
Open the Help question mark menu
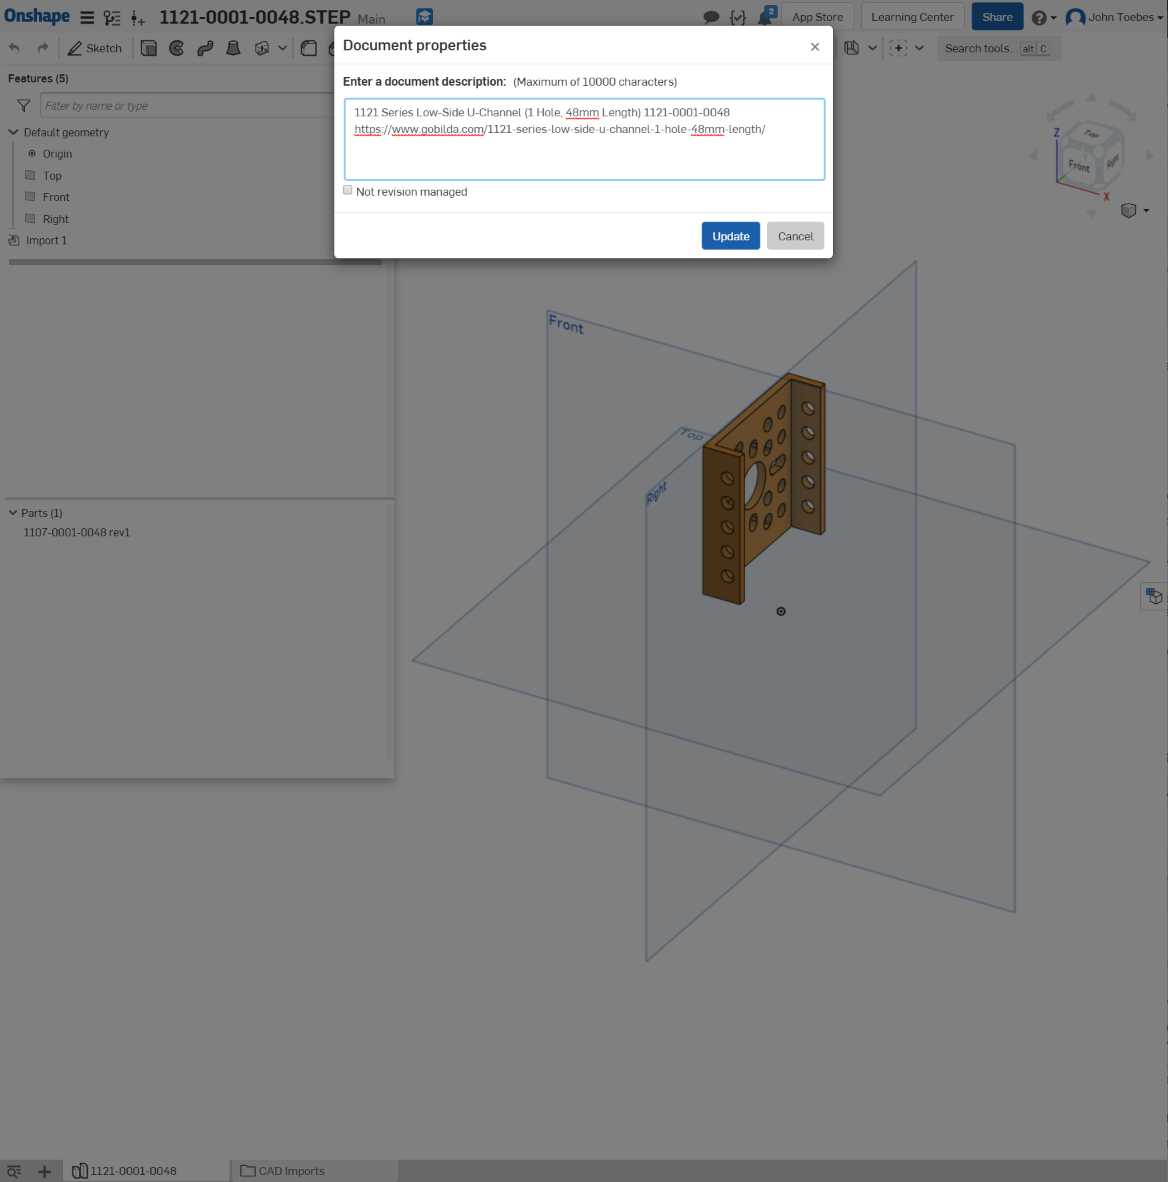pos(1044,17)
